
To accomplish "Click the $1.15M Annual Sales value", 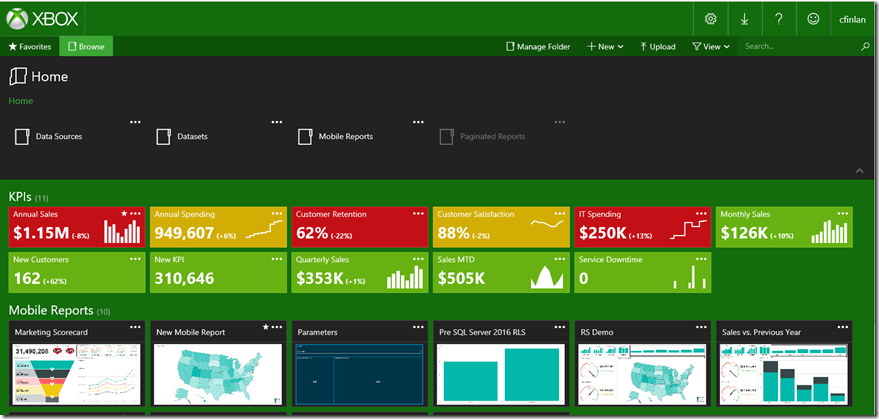I will click(40, 233).
